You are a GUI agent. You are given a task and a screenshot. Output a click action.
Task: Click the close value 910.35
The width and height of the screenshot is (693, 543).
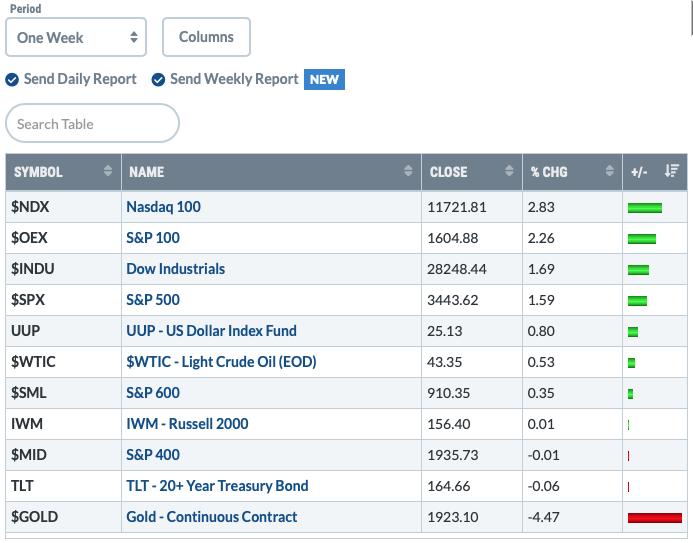click(449, 393)
